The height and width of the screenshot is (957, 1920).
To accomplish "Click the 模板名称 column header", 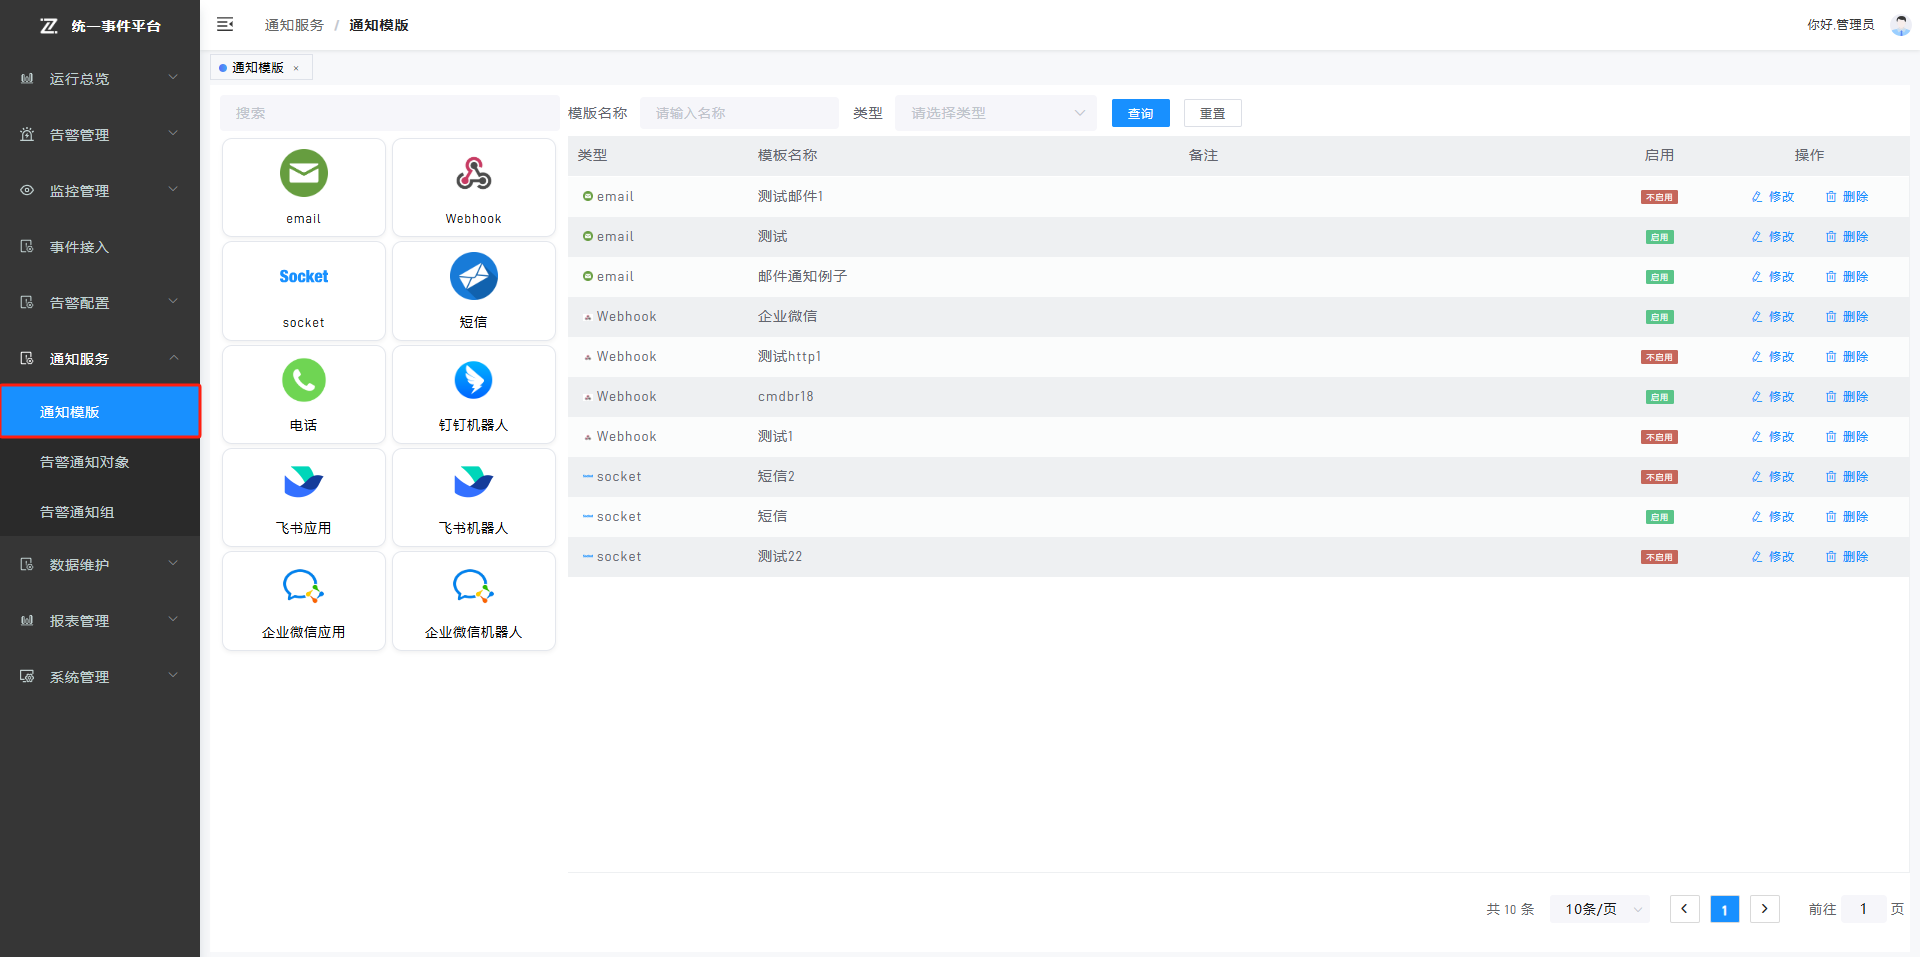I will coord(788,155).
